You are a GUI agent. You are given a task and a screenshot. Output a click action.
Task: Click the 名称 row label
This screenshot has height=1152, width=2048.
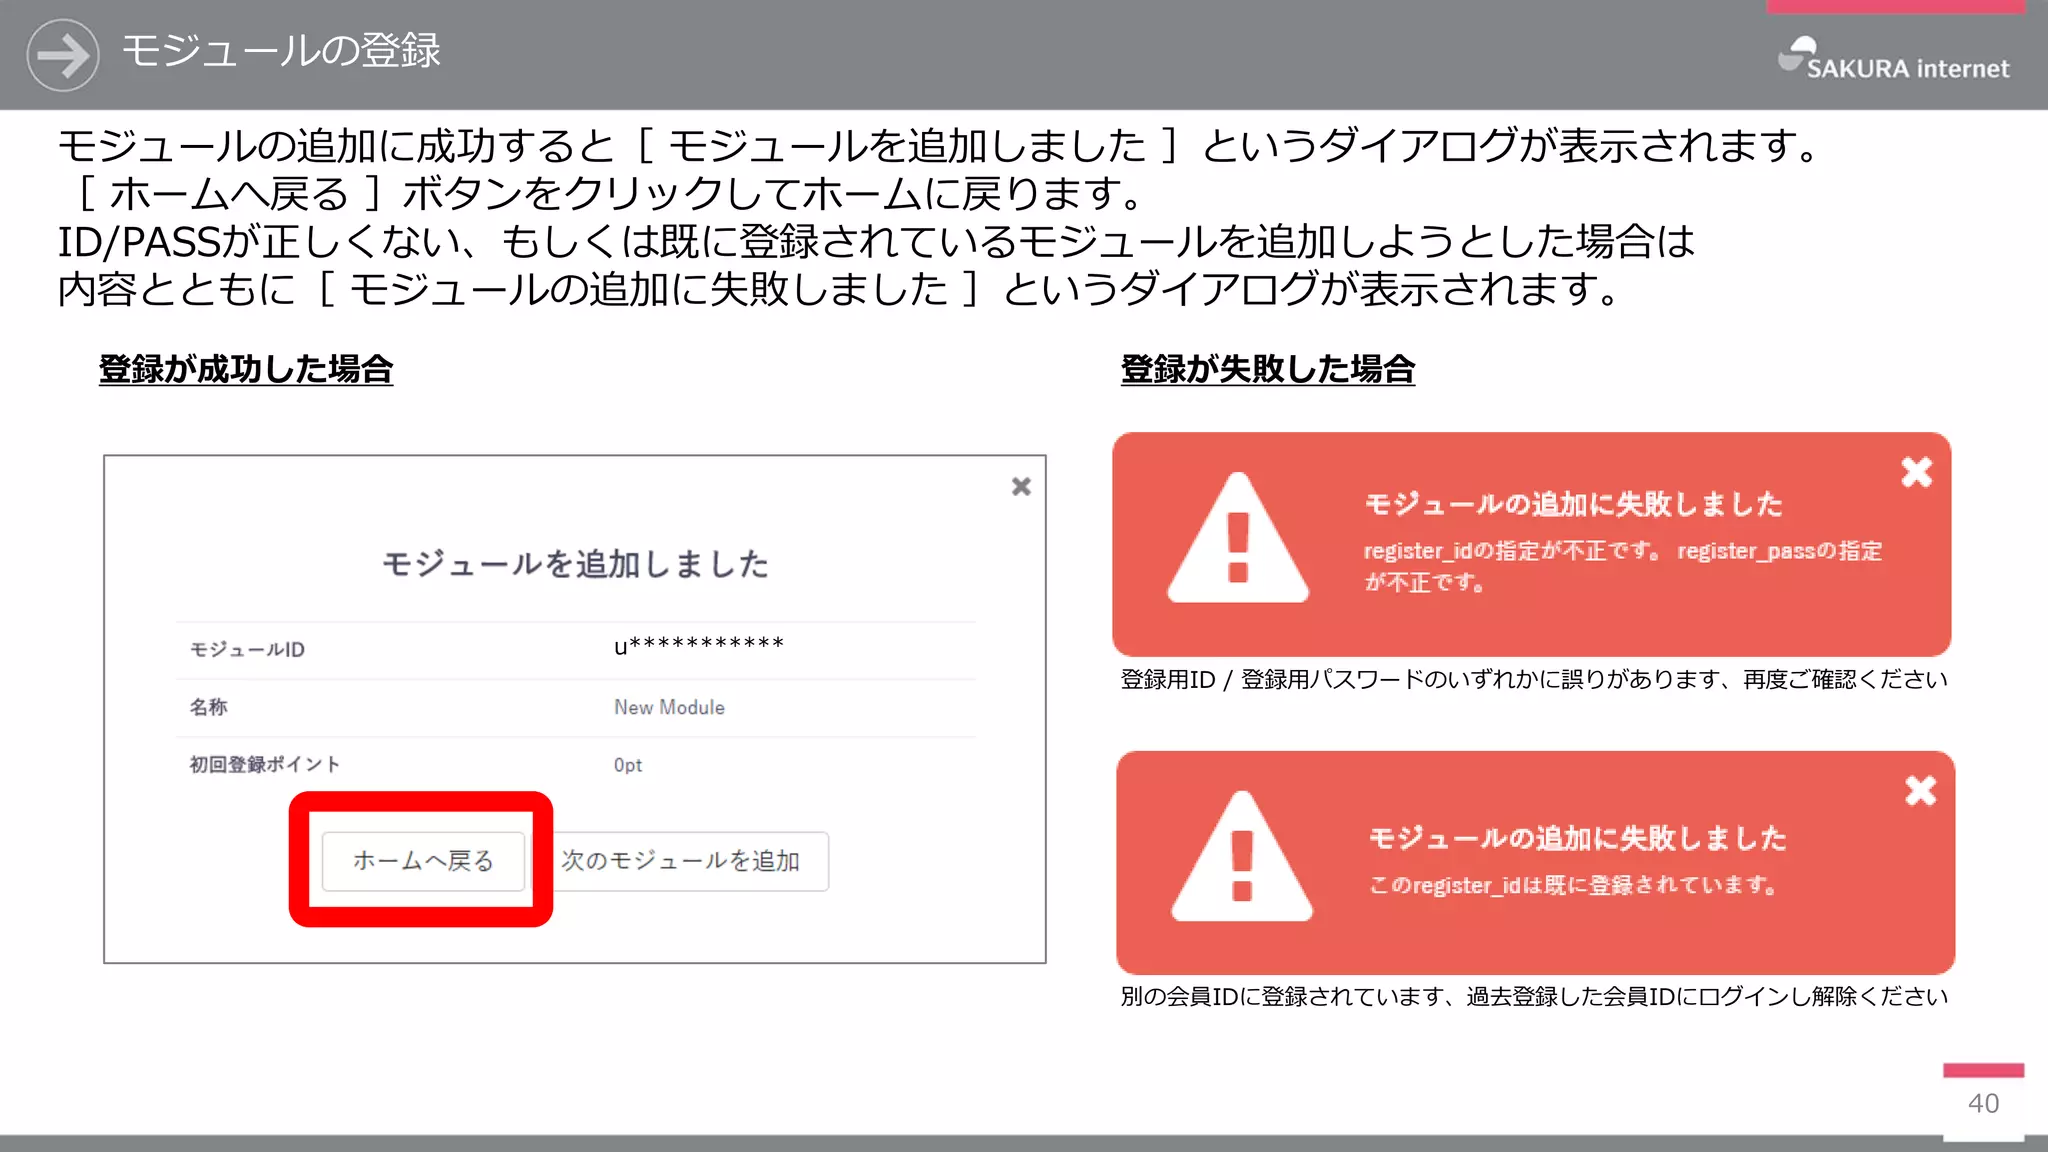[208, 707]
